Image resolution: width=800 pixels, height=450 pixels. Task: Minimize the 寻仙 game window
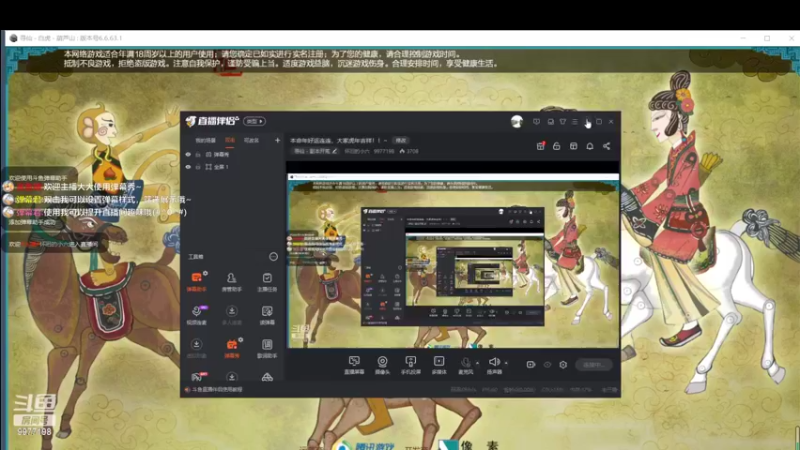coord(743,38)
